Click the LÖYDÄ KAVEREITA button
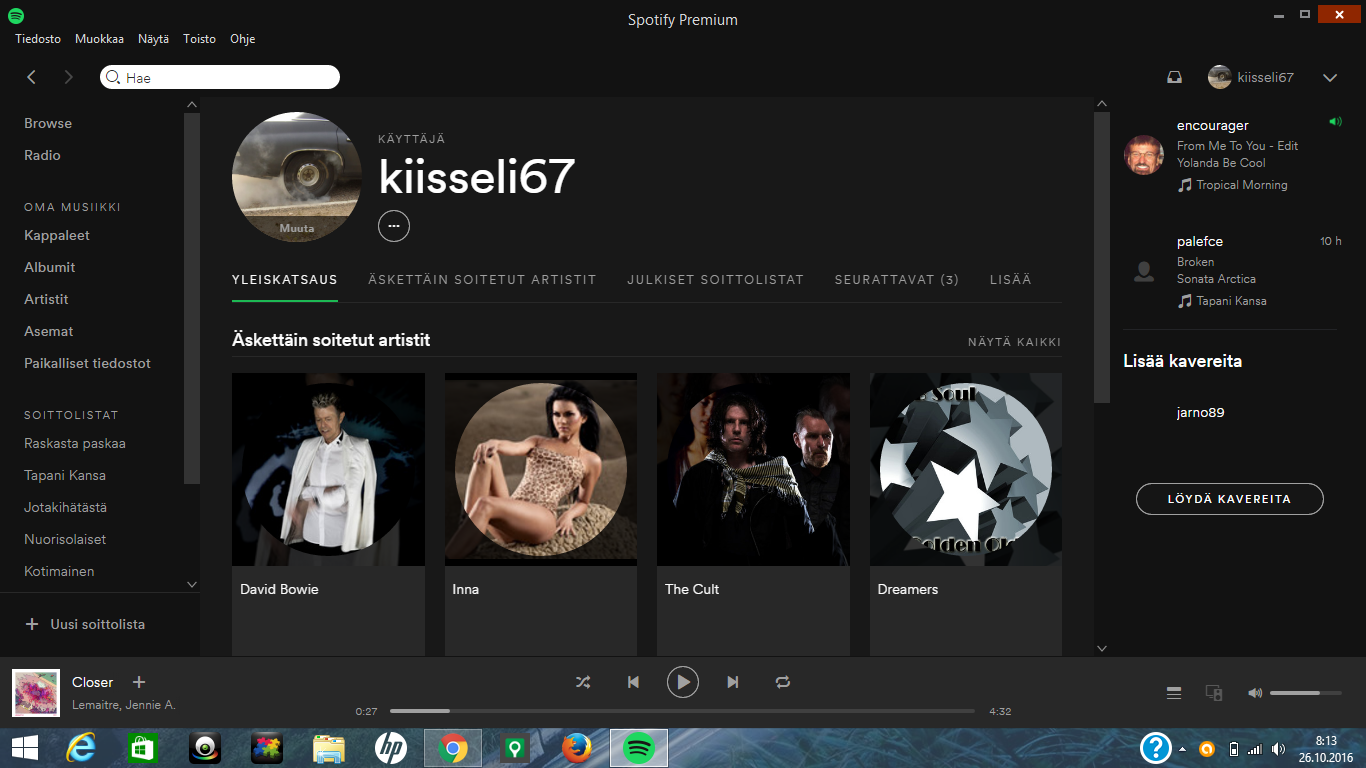1366x768 pixels. (1229, 499)
